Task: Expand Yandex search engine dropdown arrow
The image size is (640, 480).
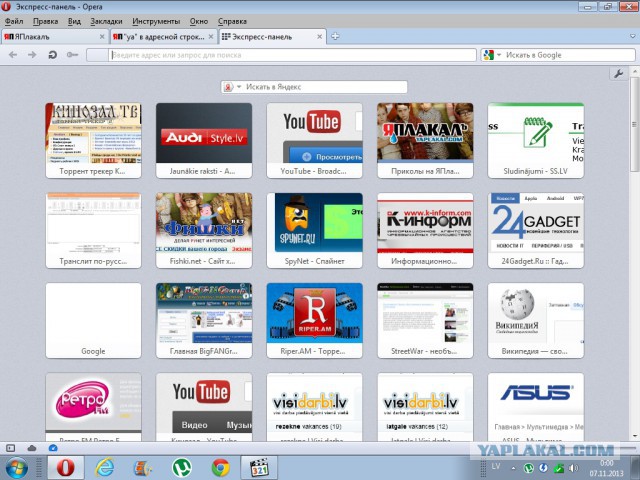Action: [x=239, y=87]
